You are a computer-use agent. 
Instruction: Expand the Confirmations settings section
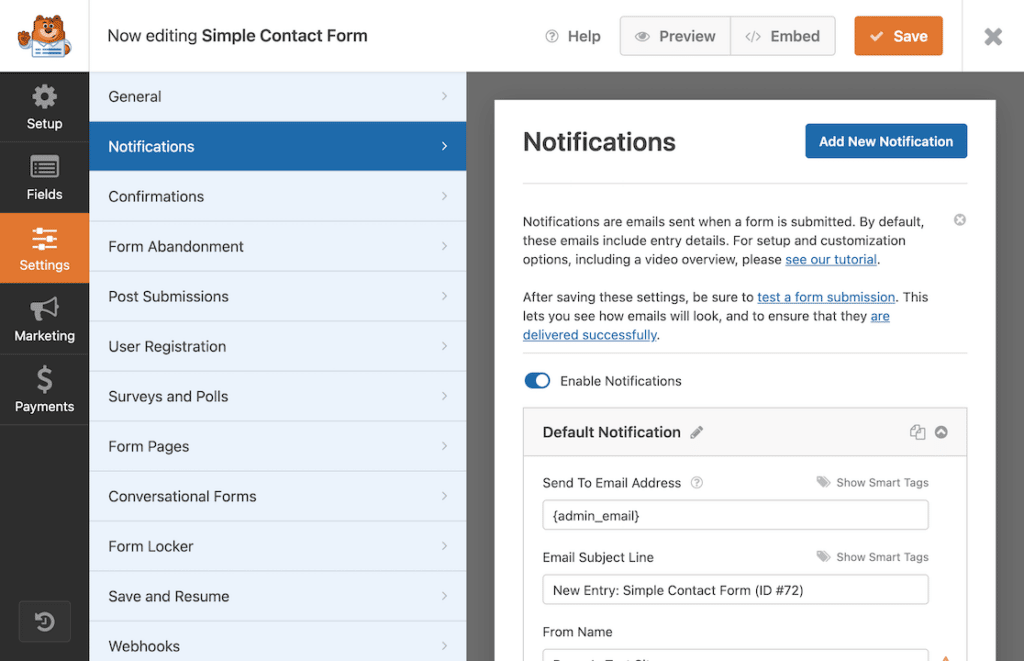click(x=278, y=196)
